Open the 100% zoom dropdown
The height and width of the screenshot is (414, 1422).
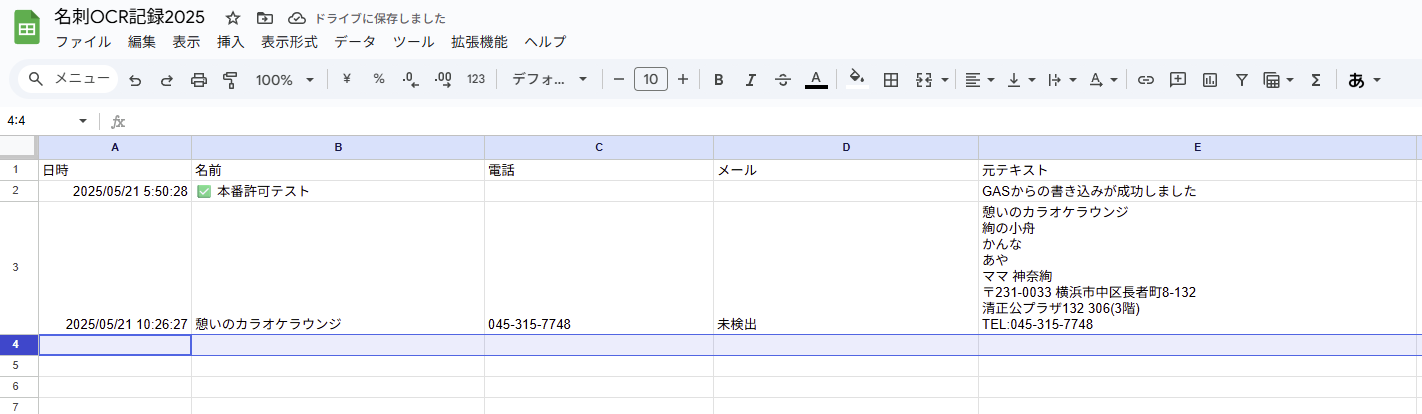[284, 80]
